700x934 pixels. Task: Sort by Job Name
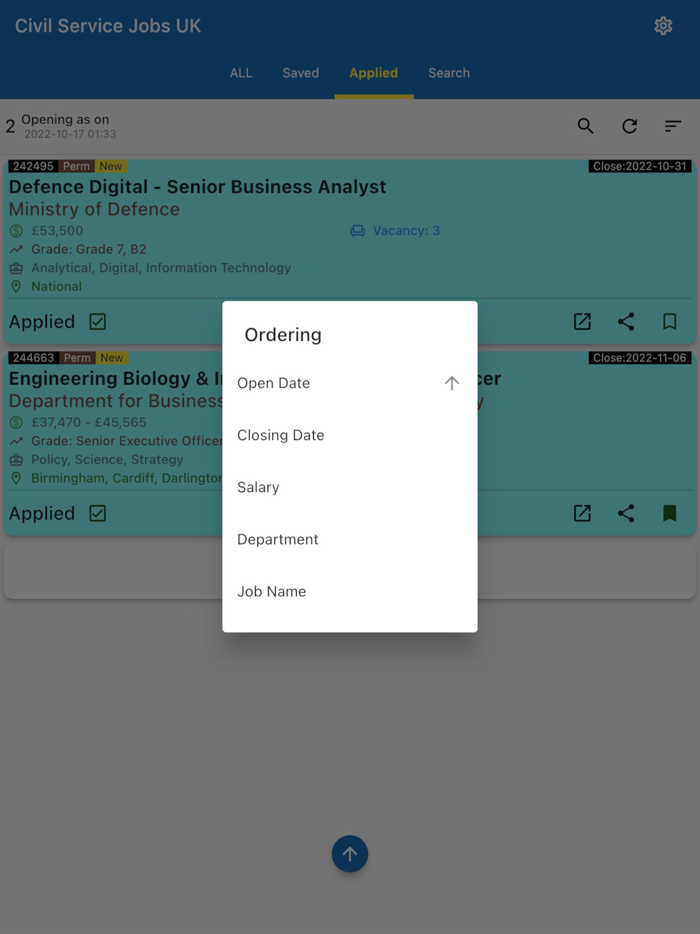point(350,591)
